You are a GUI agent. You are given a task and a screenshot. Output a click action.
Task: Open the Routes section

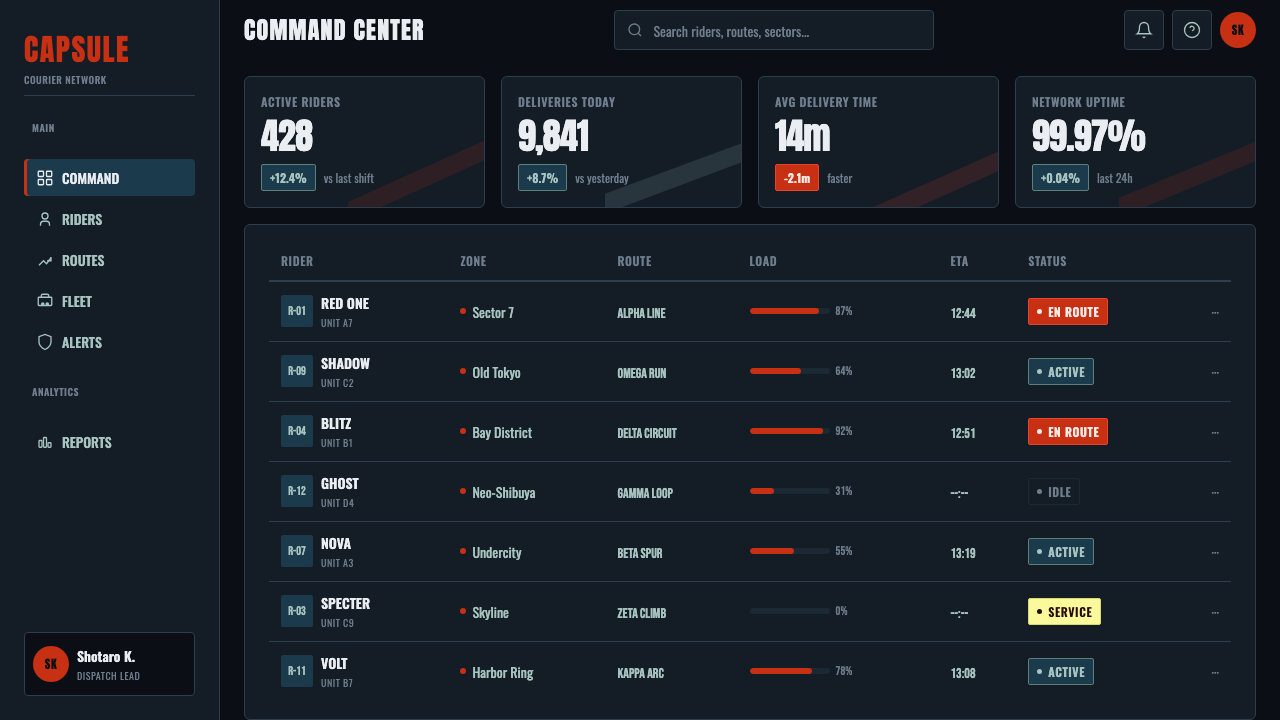pyautogui.click(x=109, y=260)
